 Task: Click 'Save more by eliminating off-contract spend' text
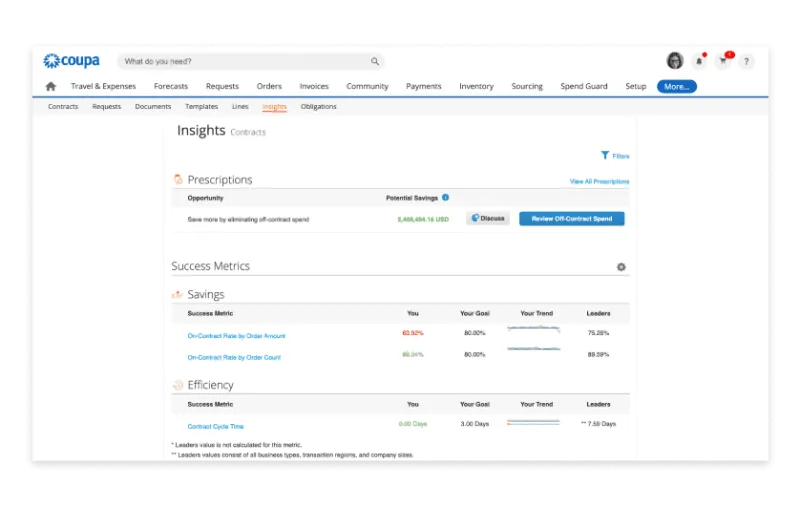tap(248, 219)
